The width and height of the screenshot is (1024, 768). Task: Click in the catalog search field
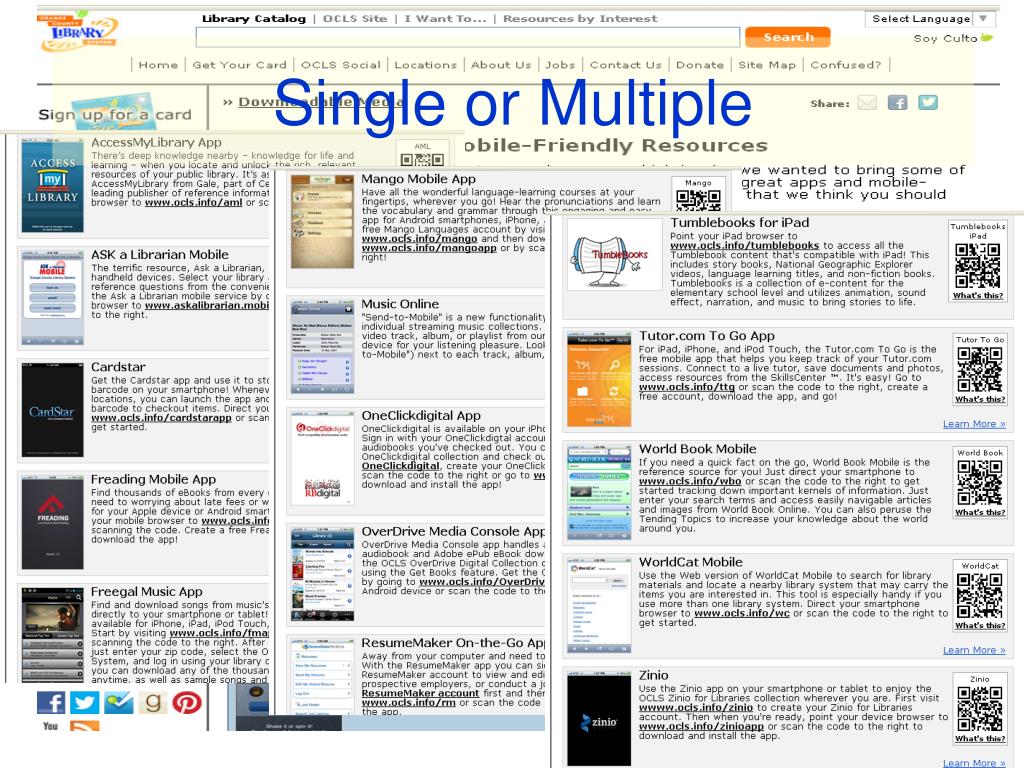[468, 37]
